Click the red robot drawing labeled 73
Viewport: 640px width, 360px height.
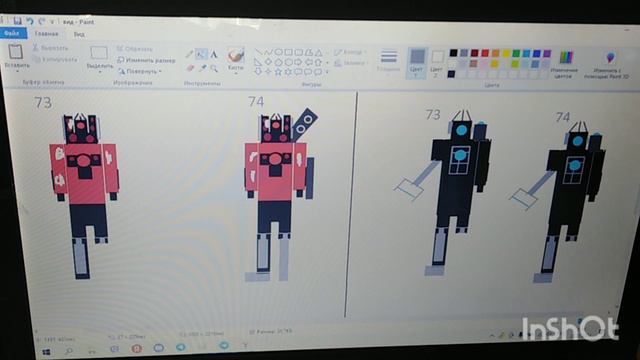tap(84, 196)
